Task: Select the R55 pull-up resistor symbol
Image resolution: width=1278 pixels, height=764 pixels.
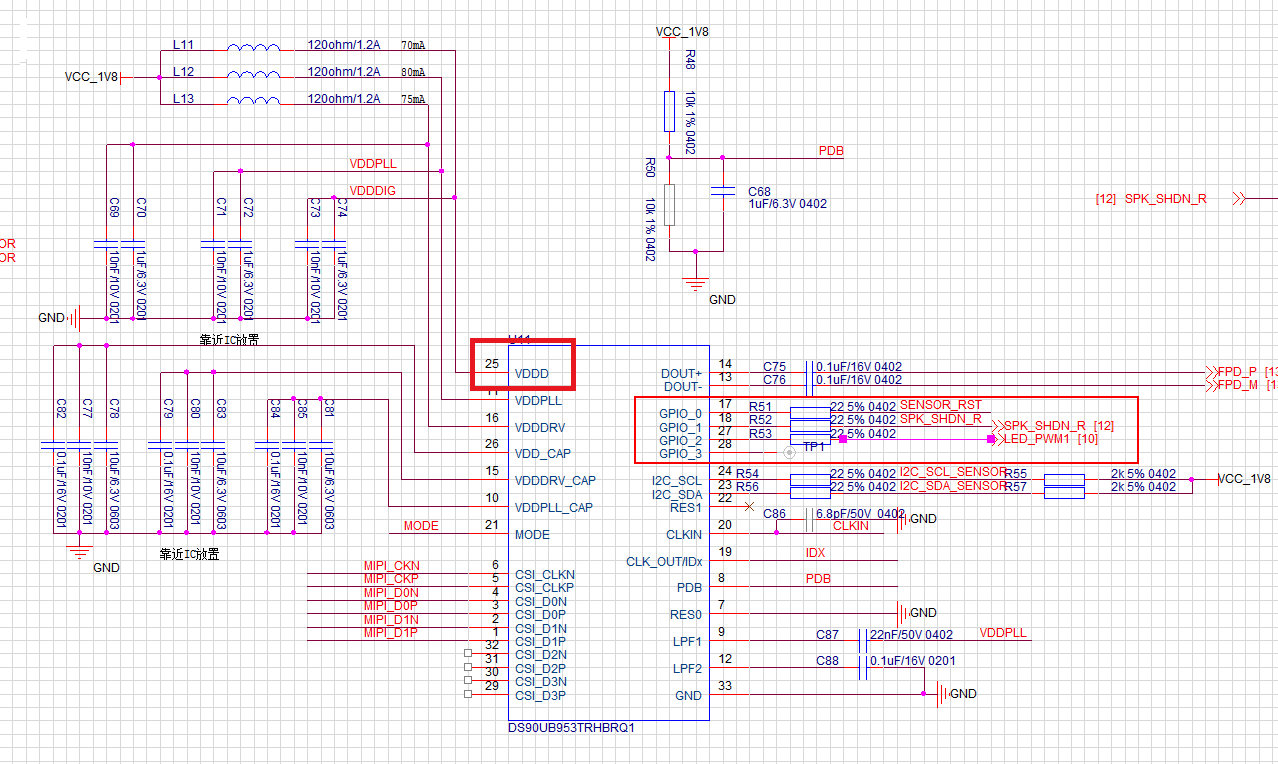Action: 1065,480
